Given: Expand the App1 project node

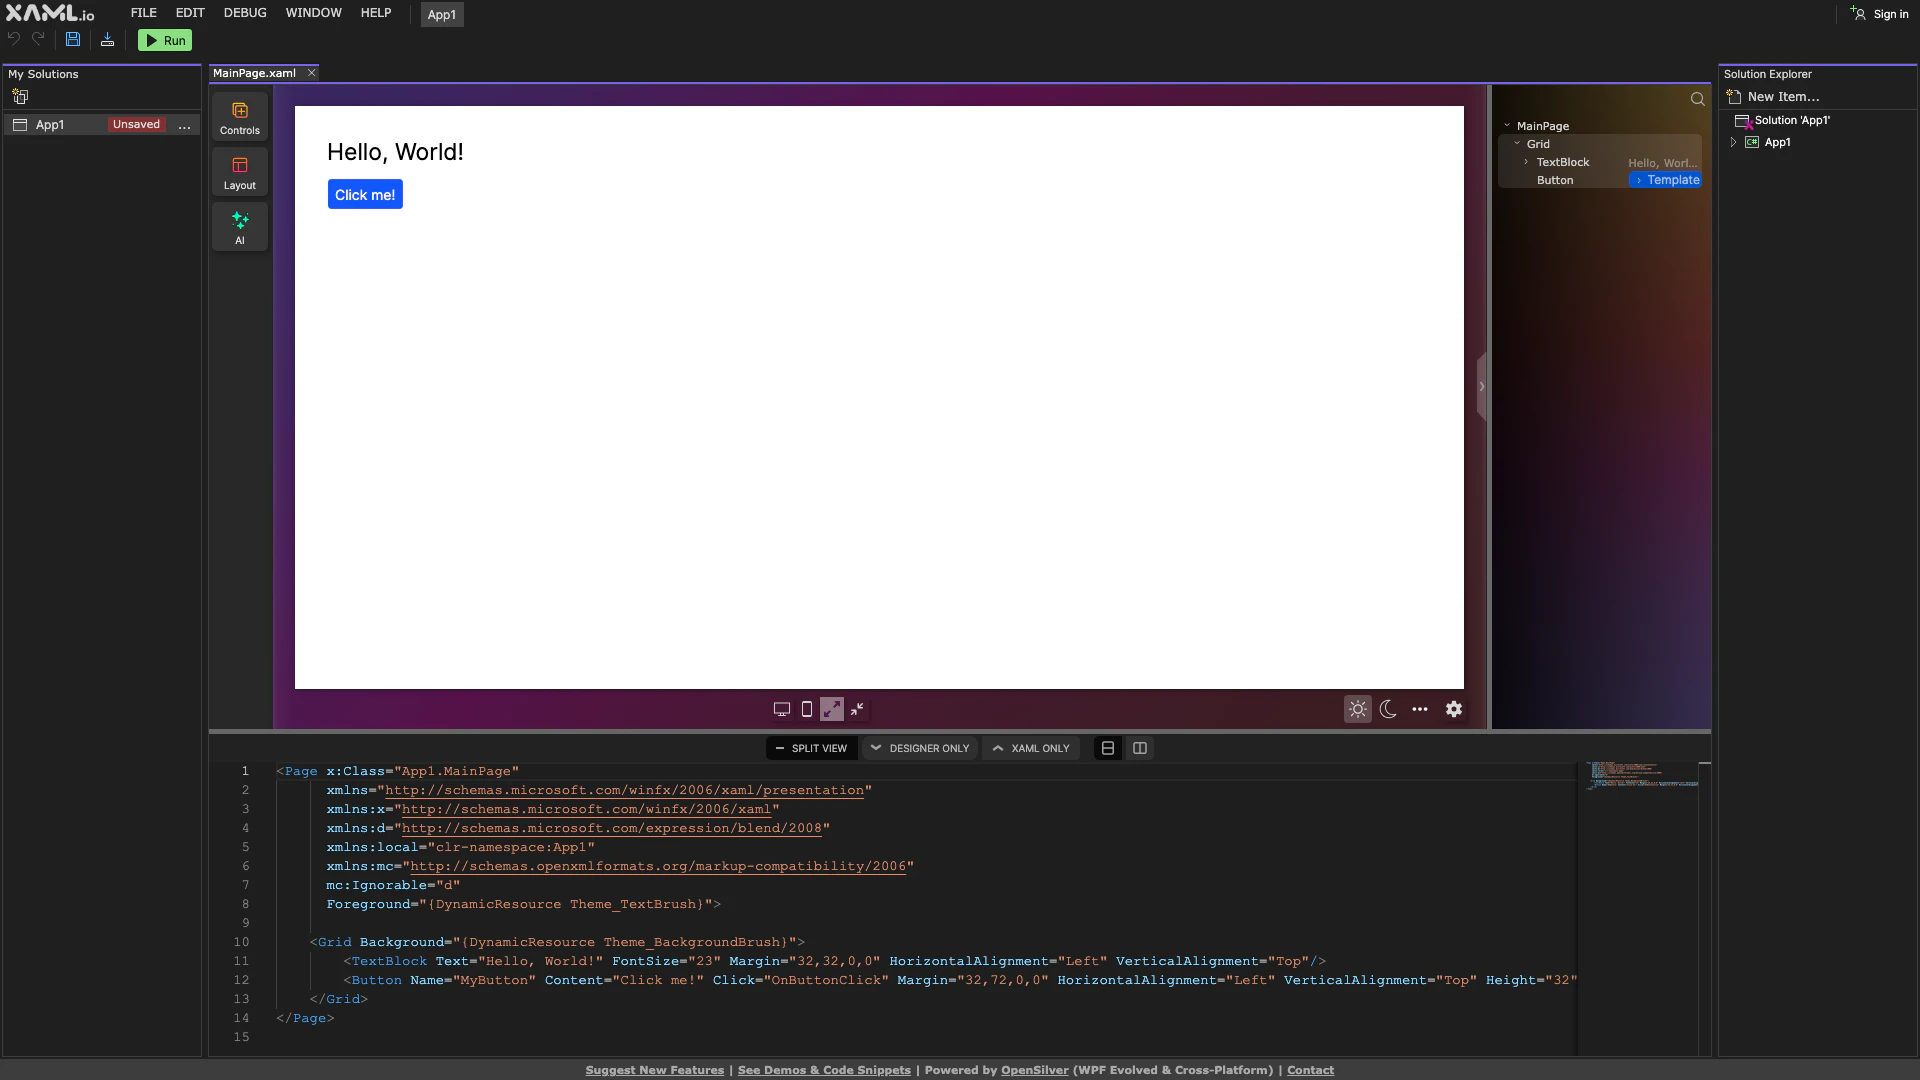Looking at the screenshot, I should (1733, 142).
